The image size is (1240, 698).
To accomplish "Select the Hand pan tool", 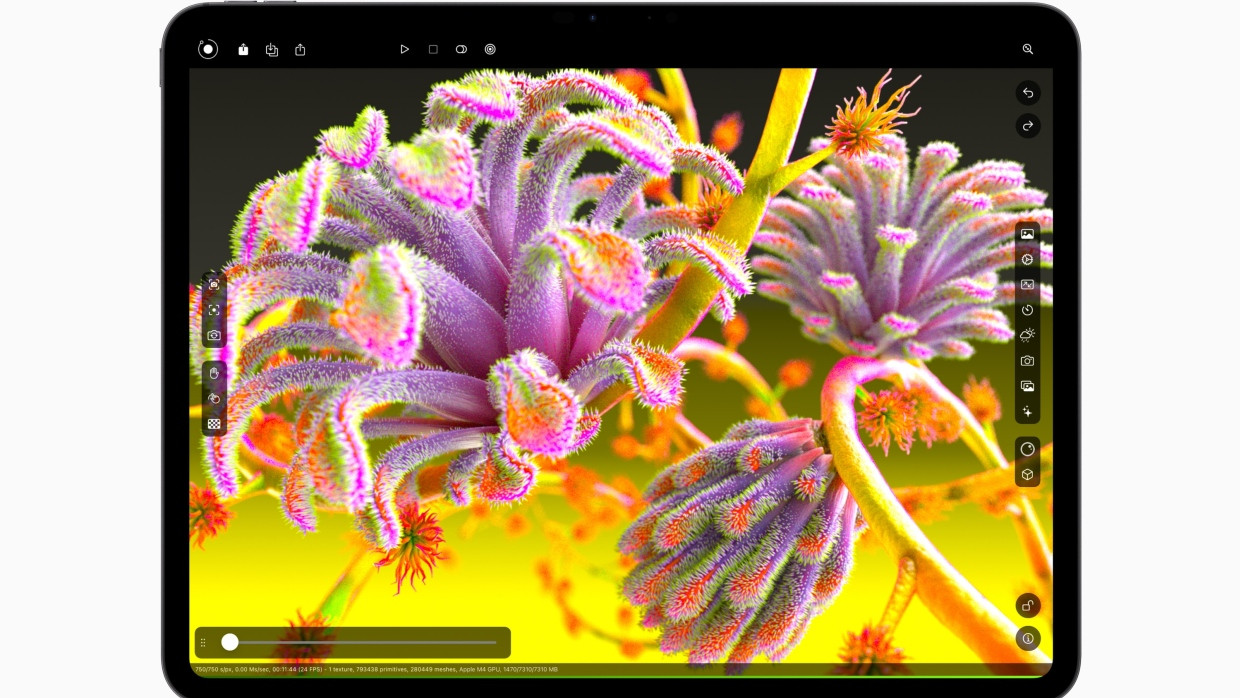I will (x=215, y=372).
